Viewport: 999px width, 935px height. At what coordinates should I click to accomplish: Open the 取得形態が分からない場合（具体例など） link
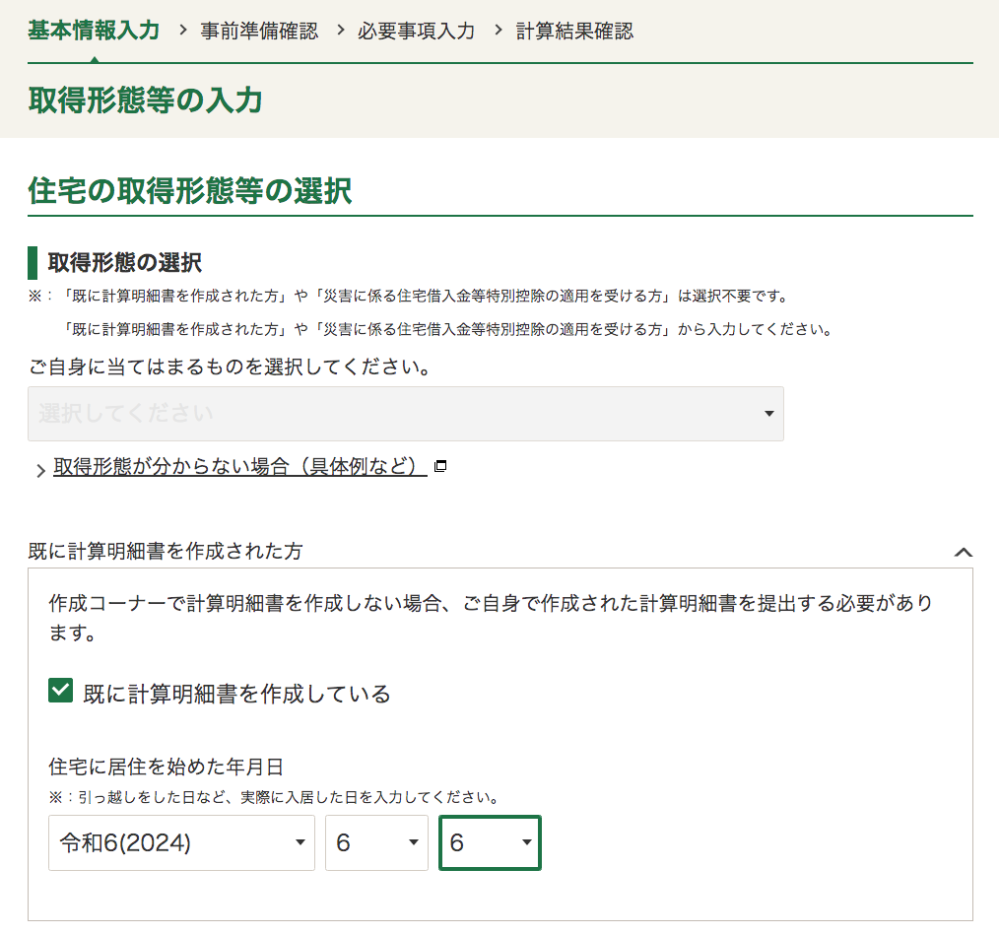240,467
